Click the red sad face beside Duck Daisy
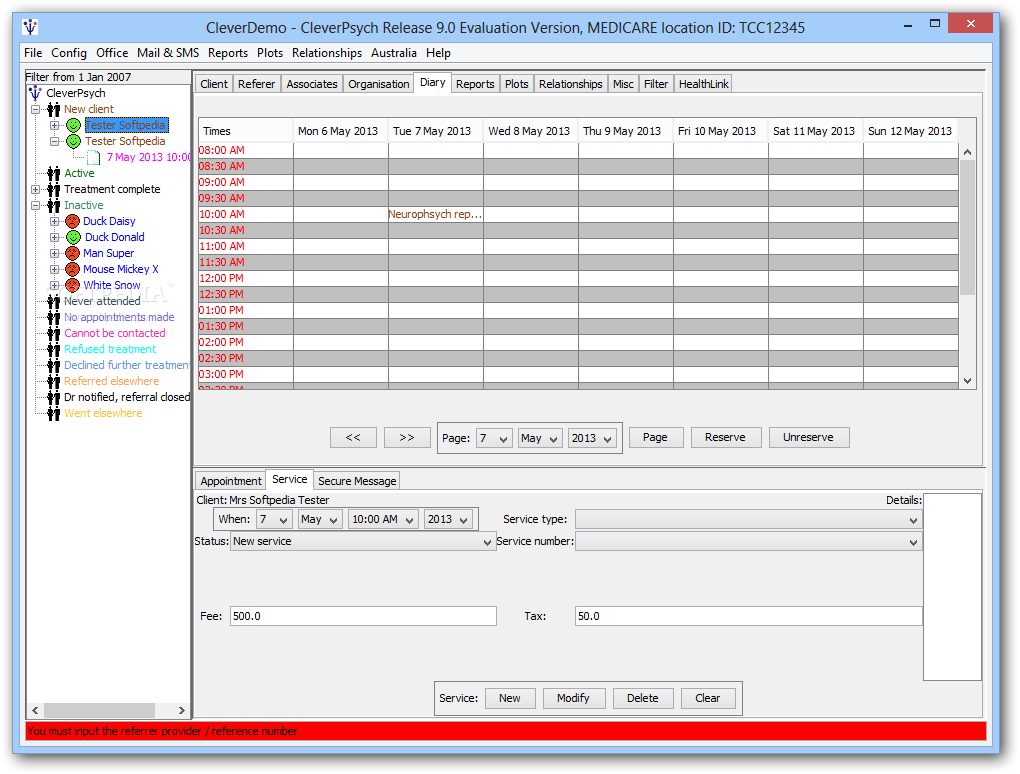 click(x=73, y=221)
